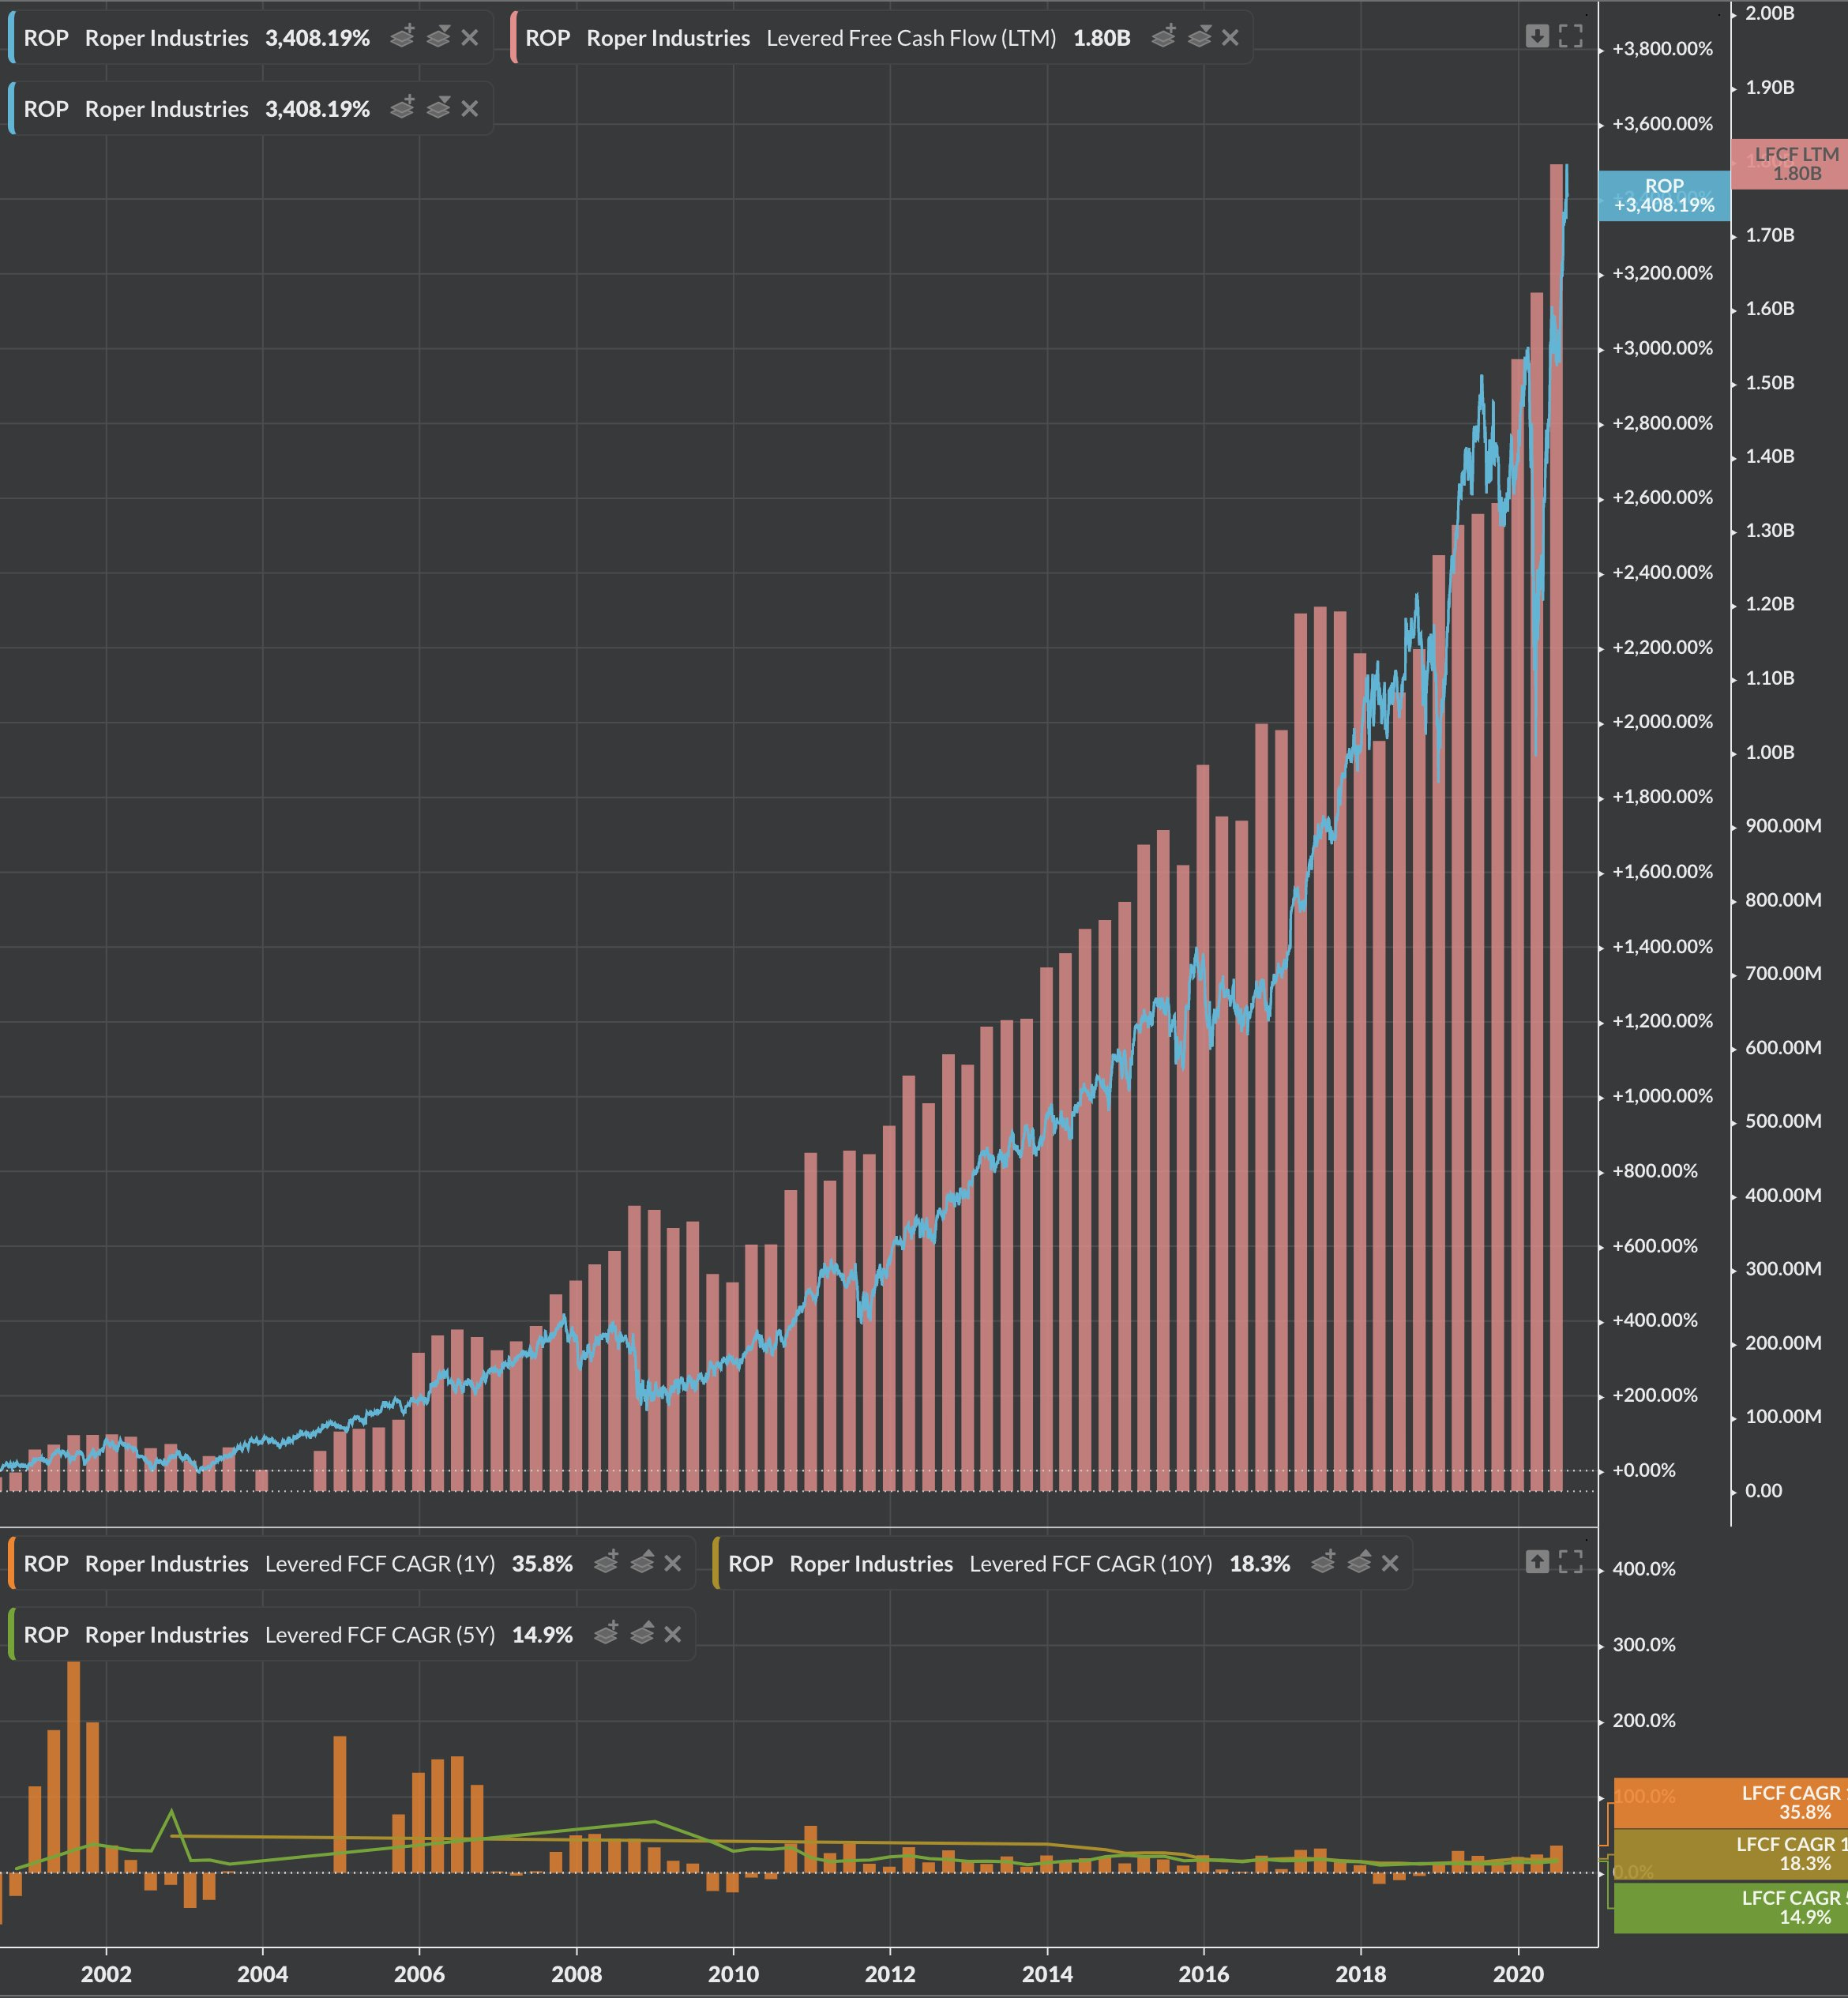Select the Levered Free Cash Flow (LTM) label
This screenshot has height=1998, width=1848.
(x=911, y=38)
